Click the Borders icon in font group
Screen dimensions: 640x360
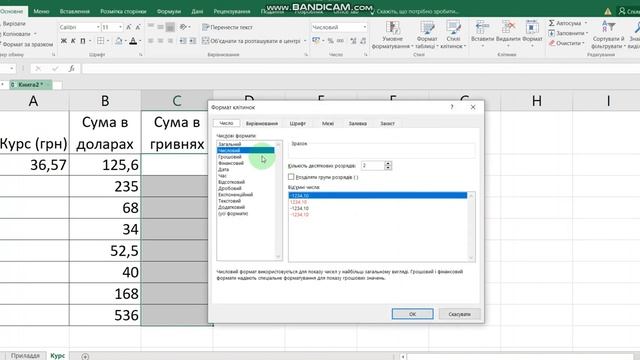point(100,41)
